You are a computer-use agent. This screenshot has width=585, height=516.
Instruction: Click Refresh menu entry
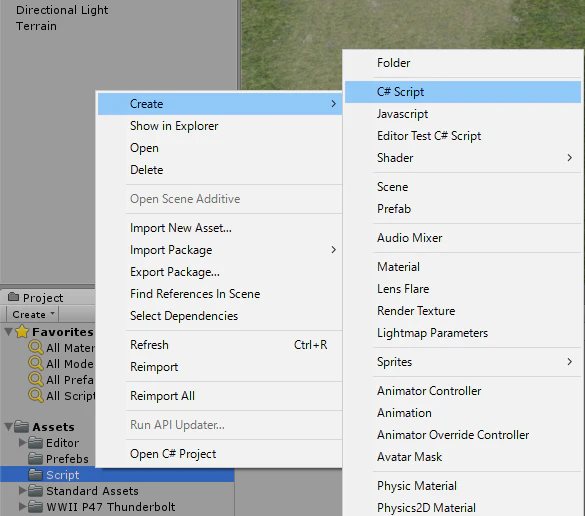(x=220, y=345)
